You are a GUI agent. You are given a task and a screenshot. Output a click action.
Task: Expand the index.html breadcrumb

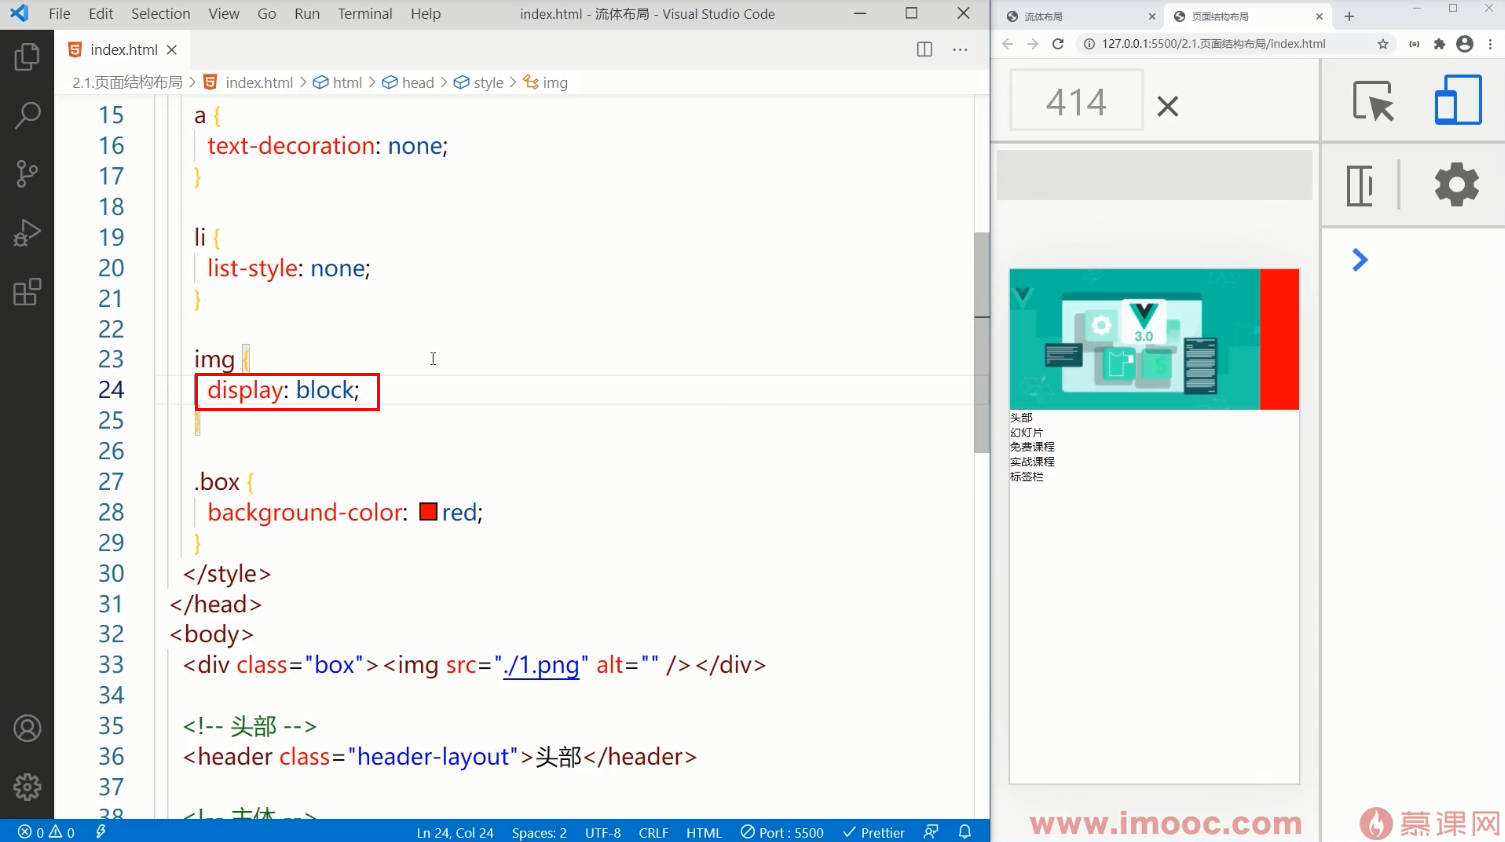pyautogui.click(x=249, y=83)
